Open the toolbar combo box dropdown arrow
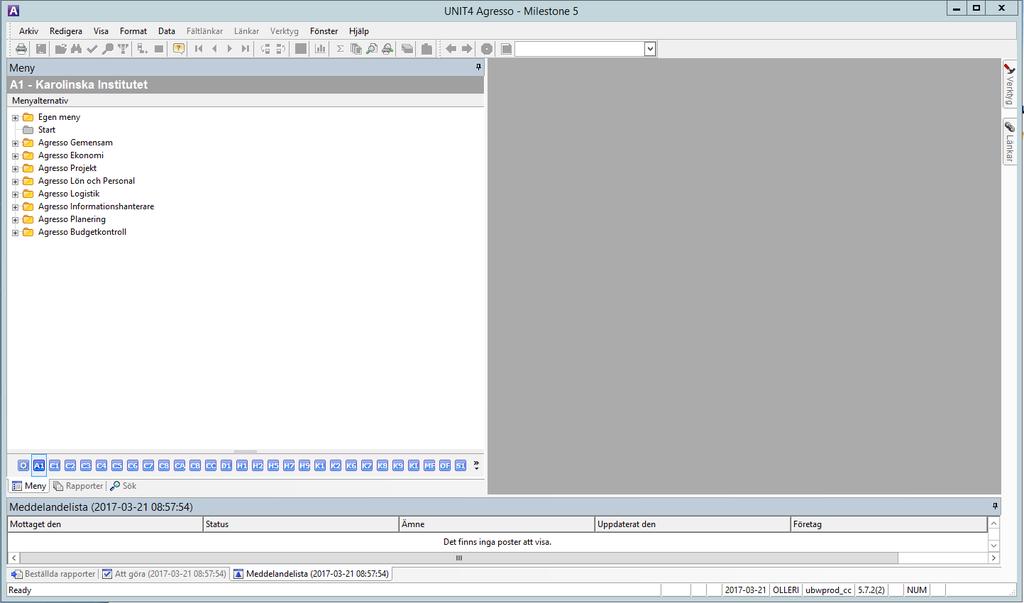 (x=650, y=49)
